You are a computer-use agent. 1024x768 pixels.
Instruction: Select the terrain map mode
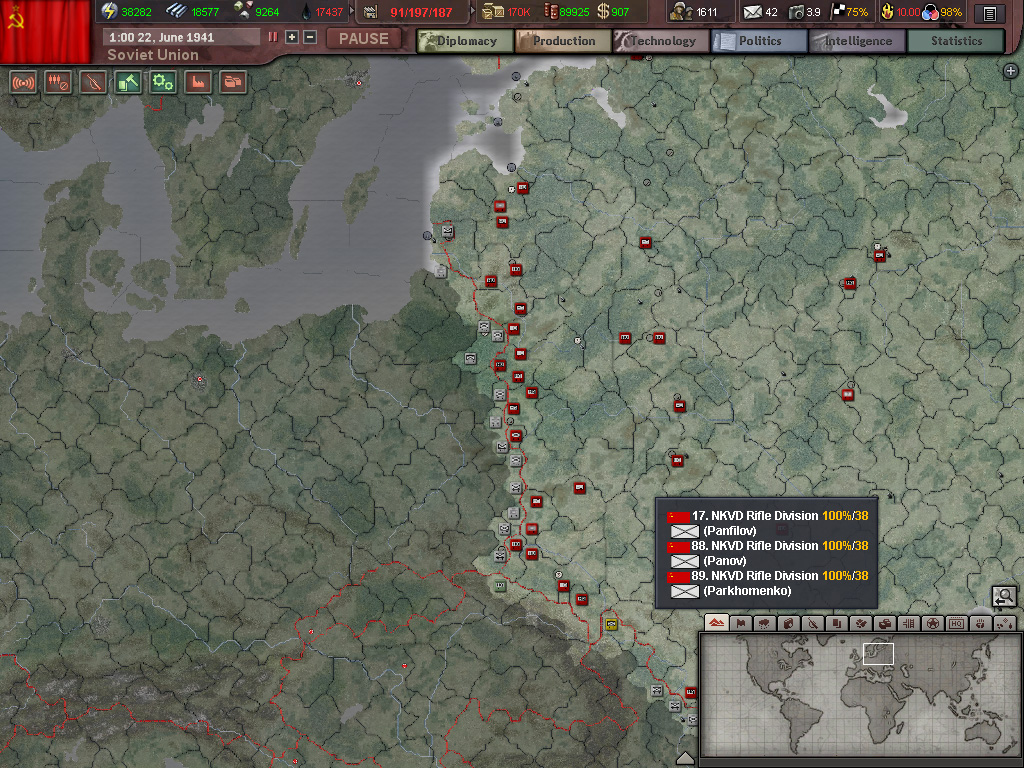click(x=716, y=623)
